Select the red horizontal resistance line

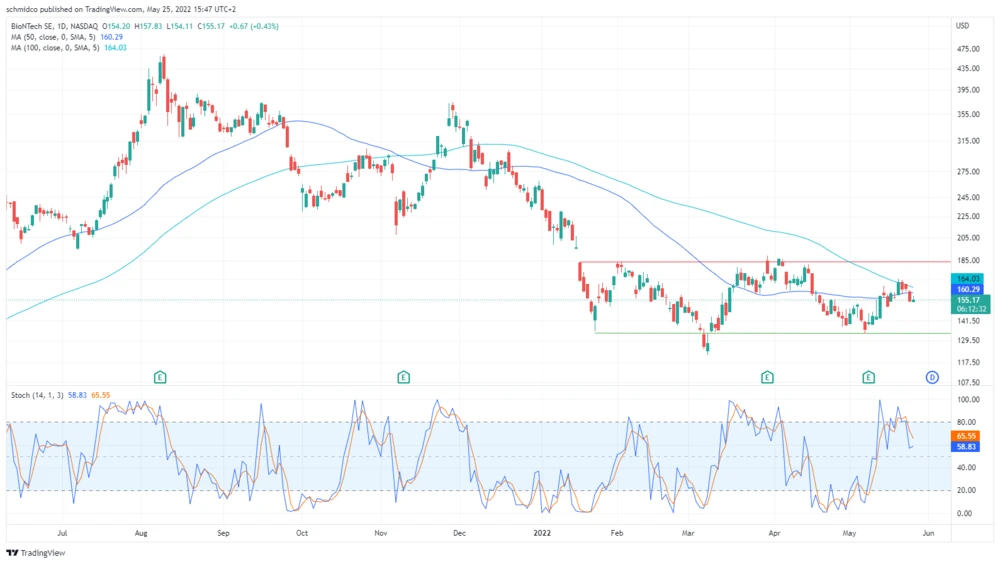pos(765,262)
